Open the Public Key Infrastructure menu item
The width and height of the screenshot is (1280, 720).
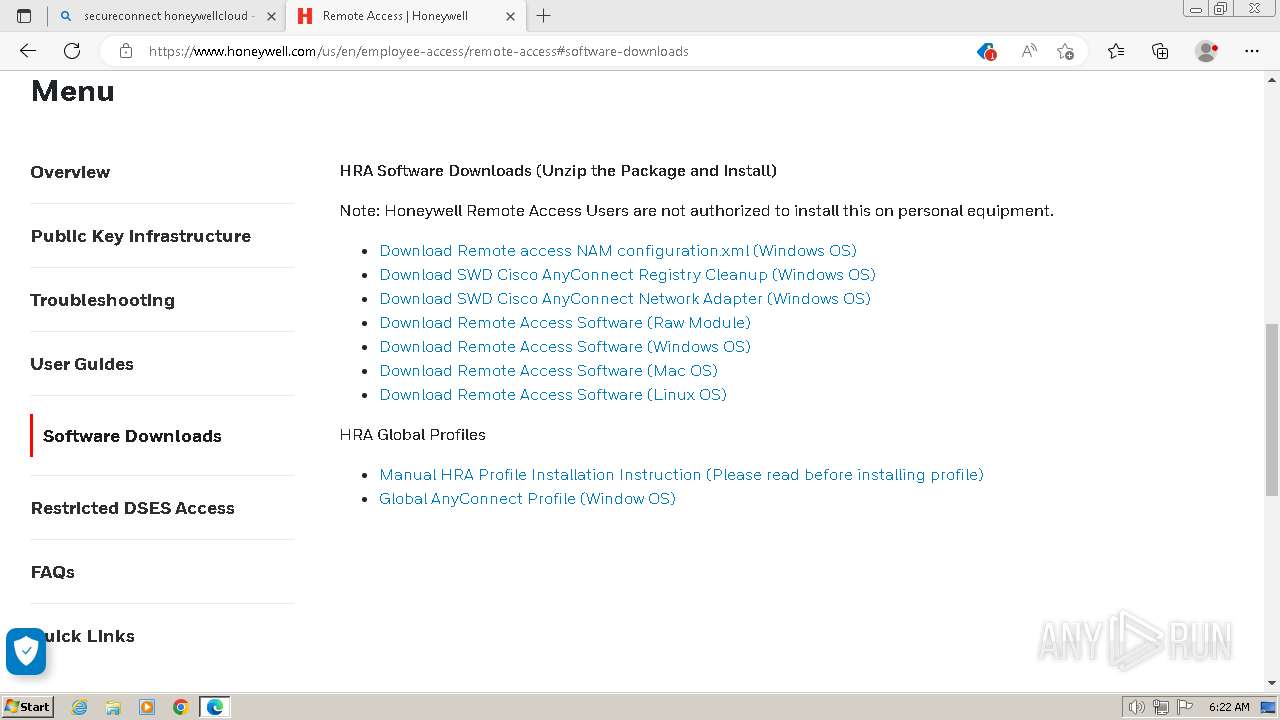(x=140, y=236)
